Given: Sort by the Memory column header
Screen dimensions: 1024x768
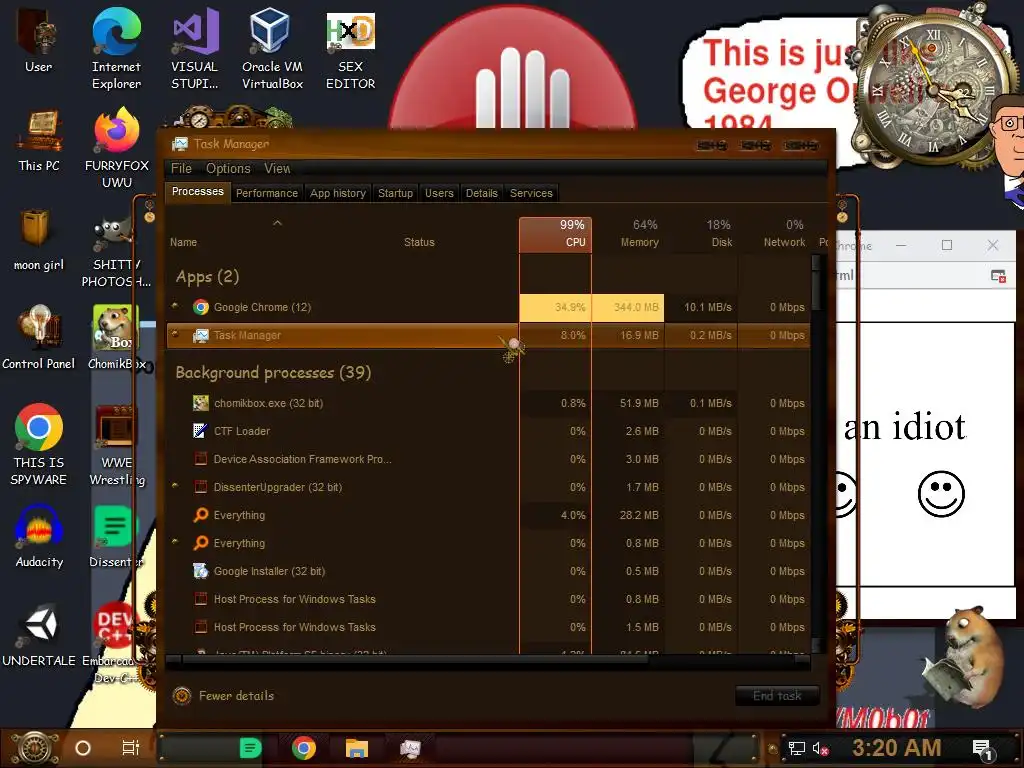Looking at the screenshot, I should click(628, 234).
